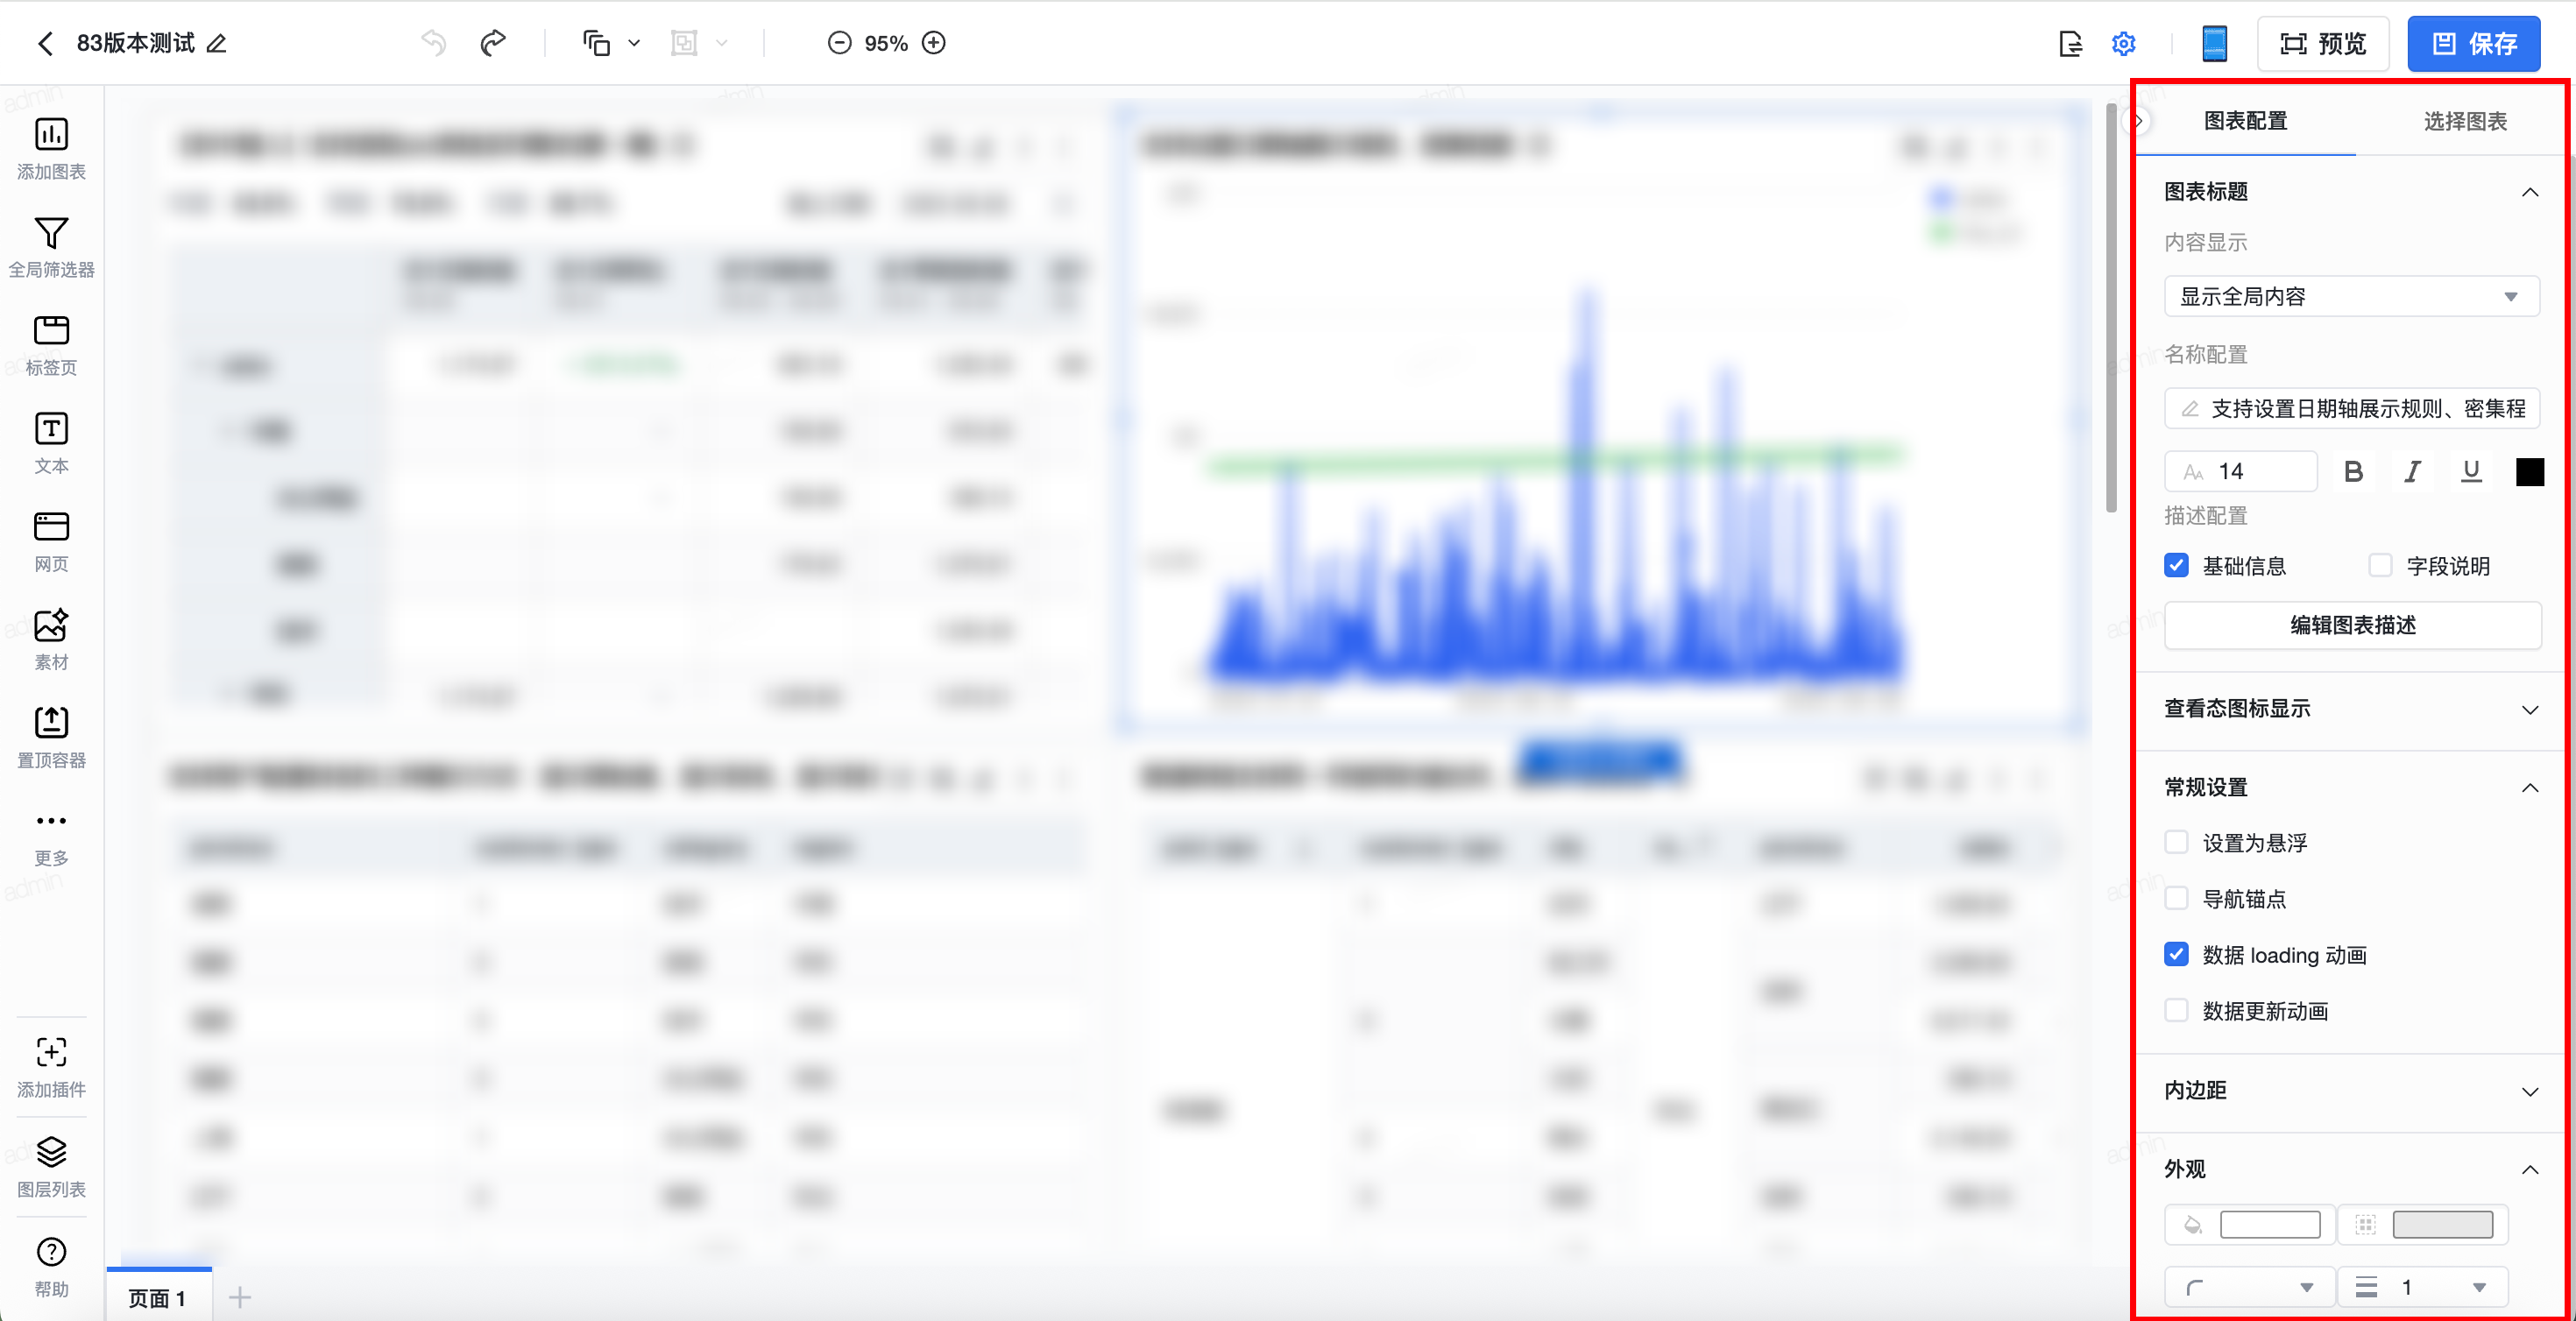The image size is (2576, 1321).
Task: Switch to mobile layout icon
Action: coord(2214,43)
